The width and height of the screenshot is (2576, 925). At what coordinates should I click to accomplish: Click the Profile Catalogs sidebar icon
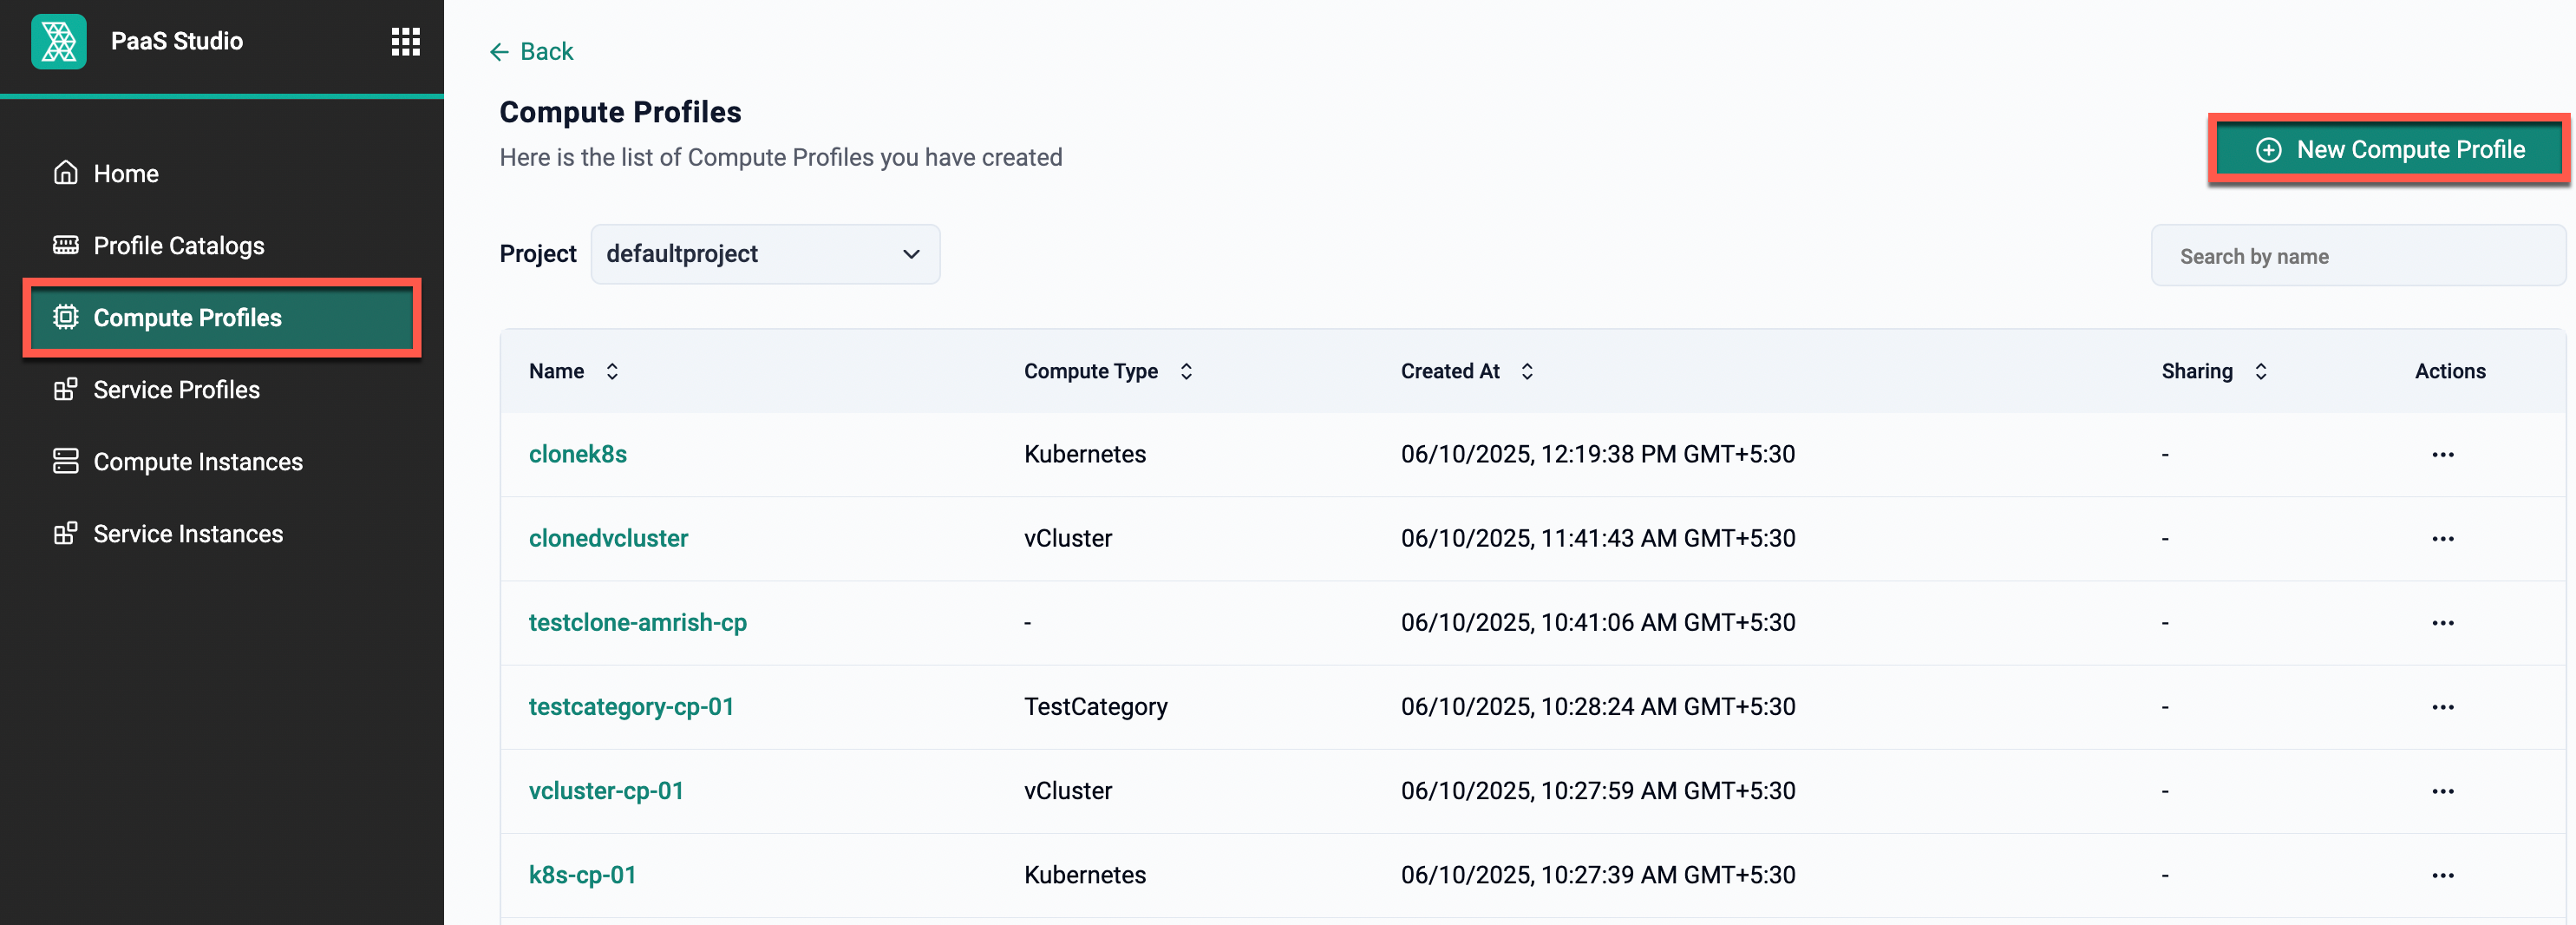(x=66, y=245)
